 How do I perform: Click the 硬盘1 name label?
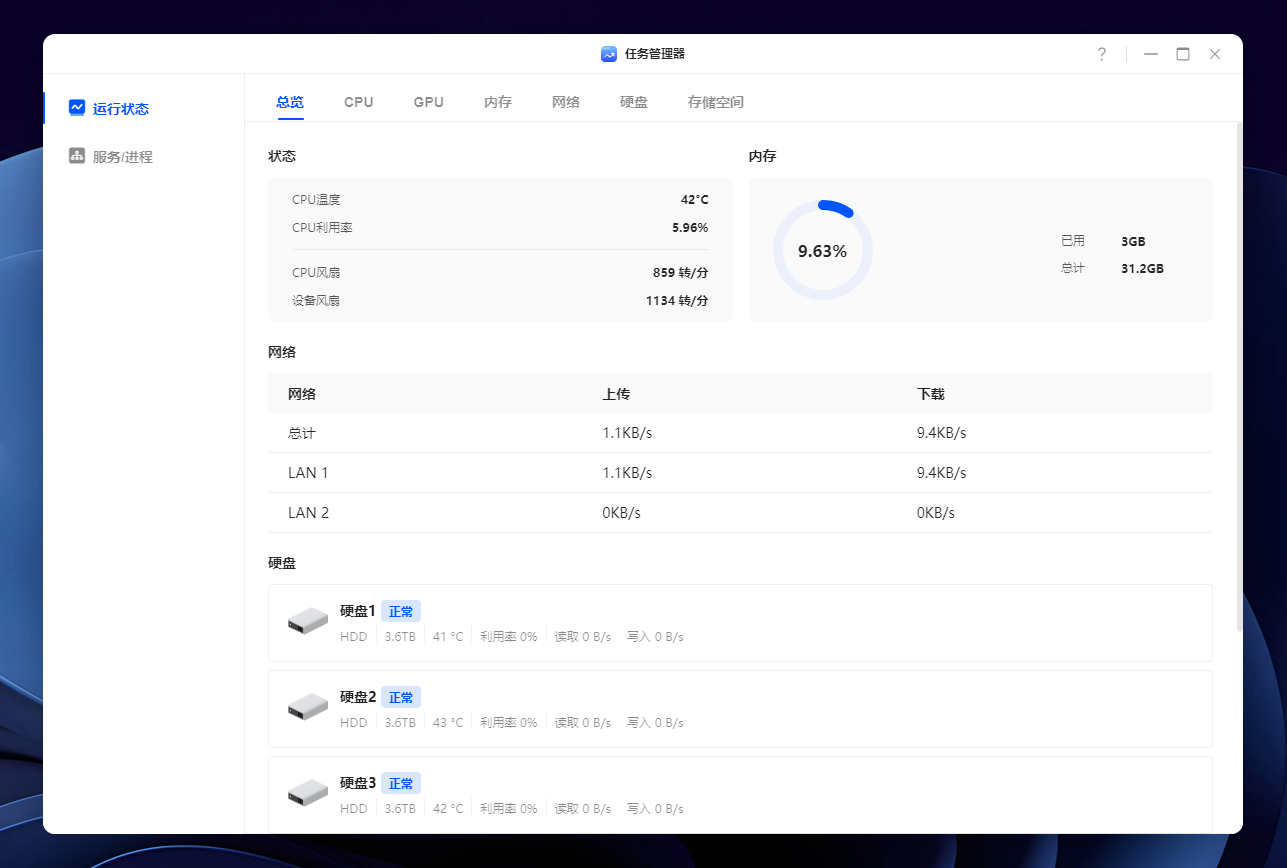click(358, 611)
